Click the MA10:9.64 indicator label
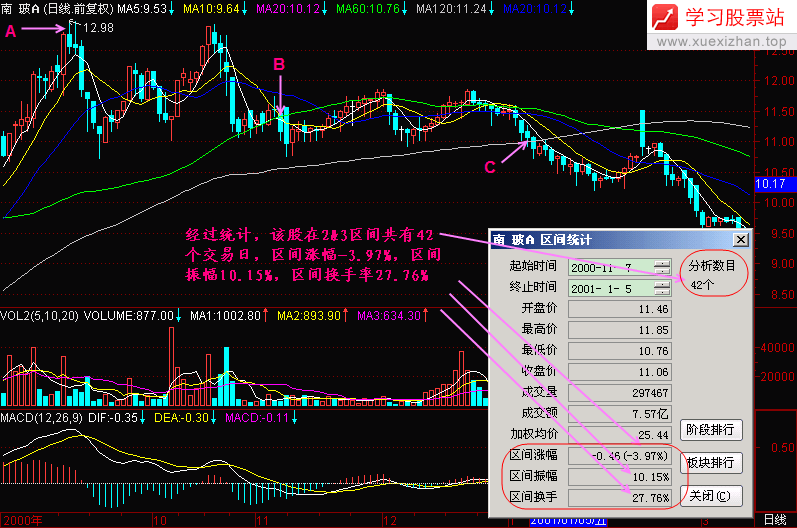 (x=211, y=9)
